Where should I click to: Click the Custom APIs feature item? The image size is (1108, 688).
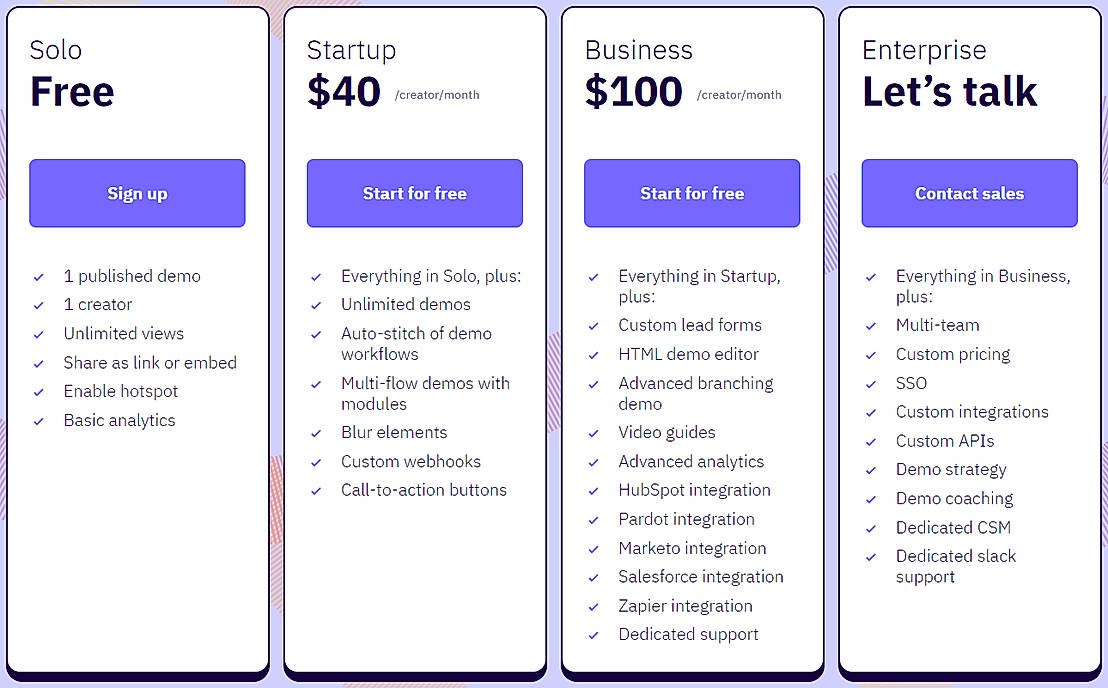tap(944, 441)
